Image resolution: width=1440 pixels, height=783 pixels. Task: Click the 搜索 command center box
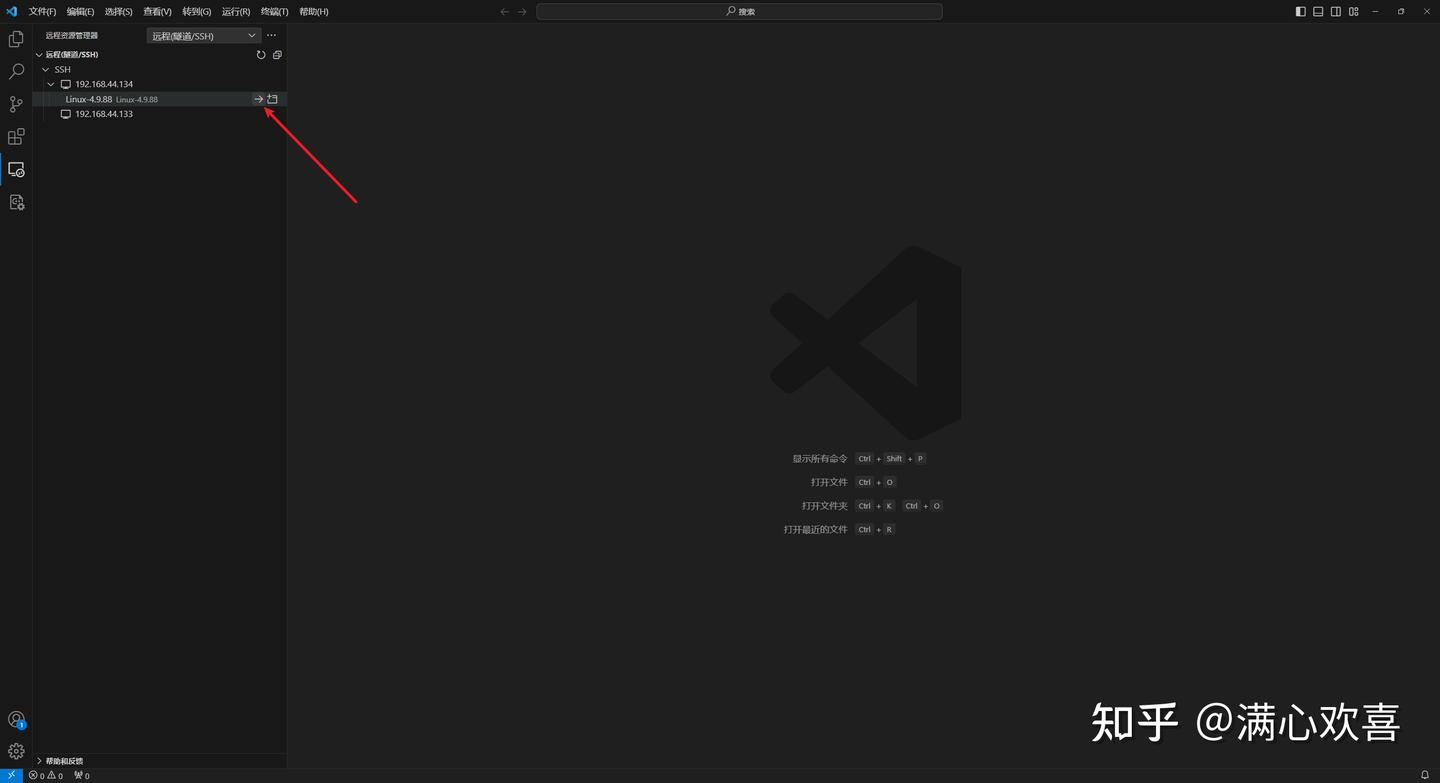(739, 12)
